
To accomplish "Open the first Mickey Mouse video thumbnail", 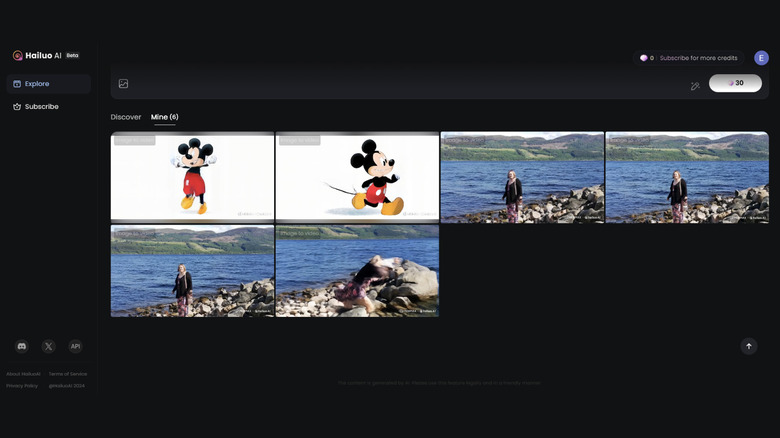I will [192, 176].
